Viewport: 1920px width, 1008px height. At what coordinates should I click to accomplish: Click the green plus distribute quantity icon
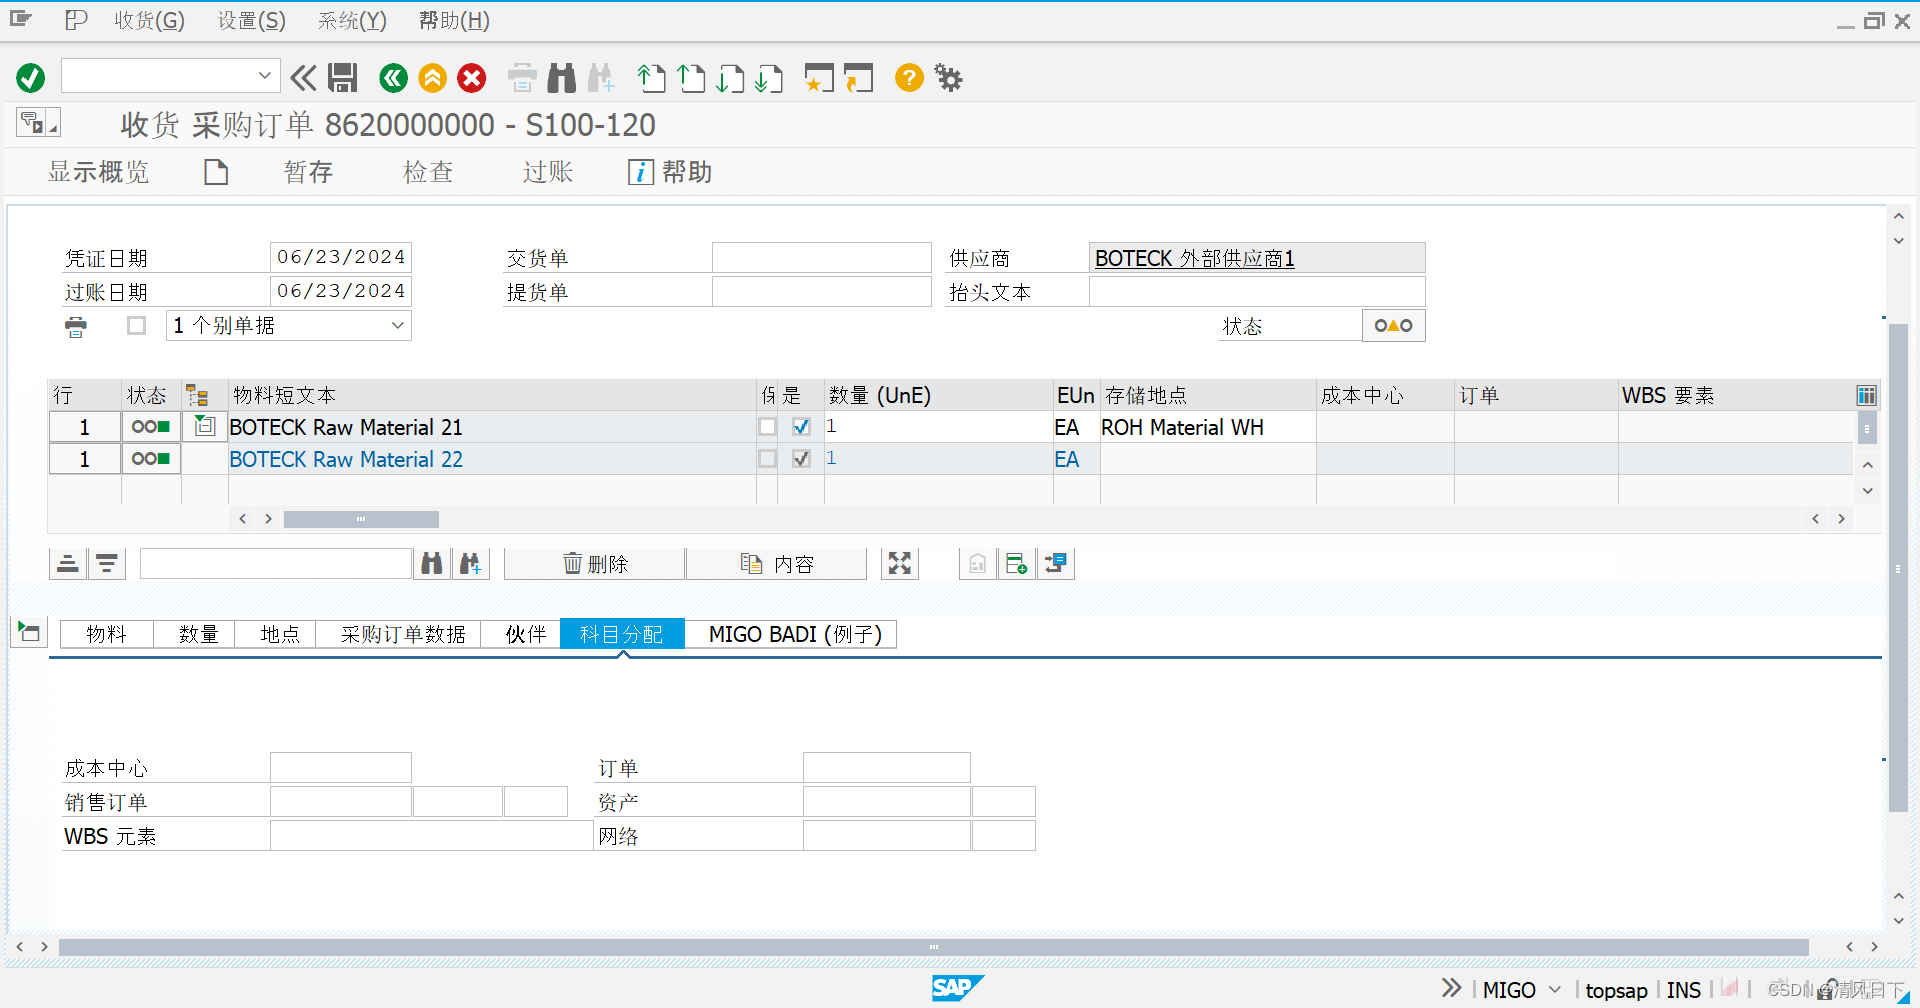point(1016,564)
